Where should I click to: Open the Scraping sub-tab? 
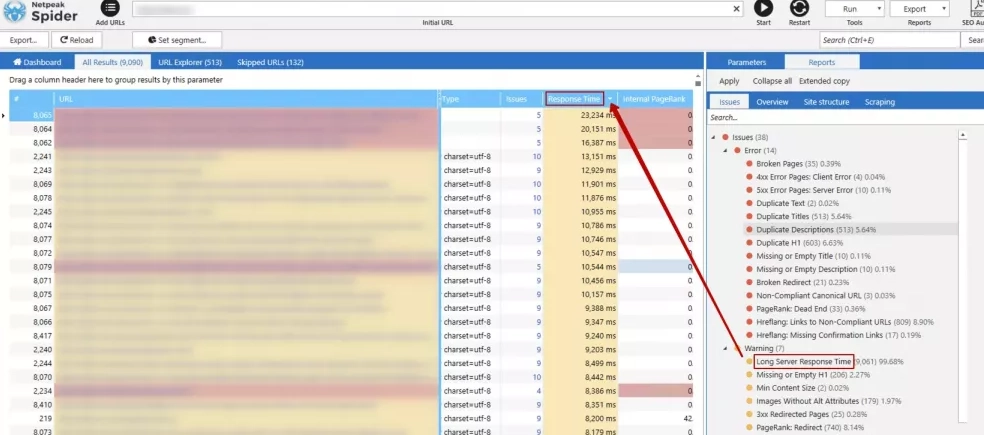click(879, 102)
